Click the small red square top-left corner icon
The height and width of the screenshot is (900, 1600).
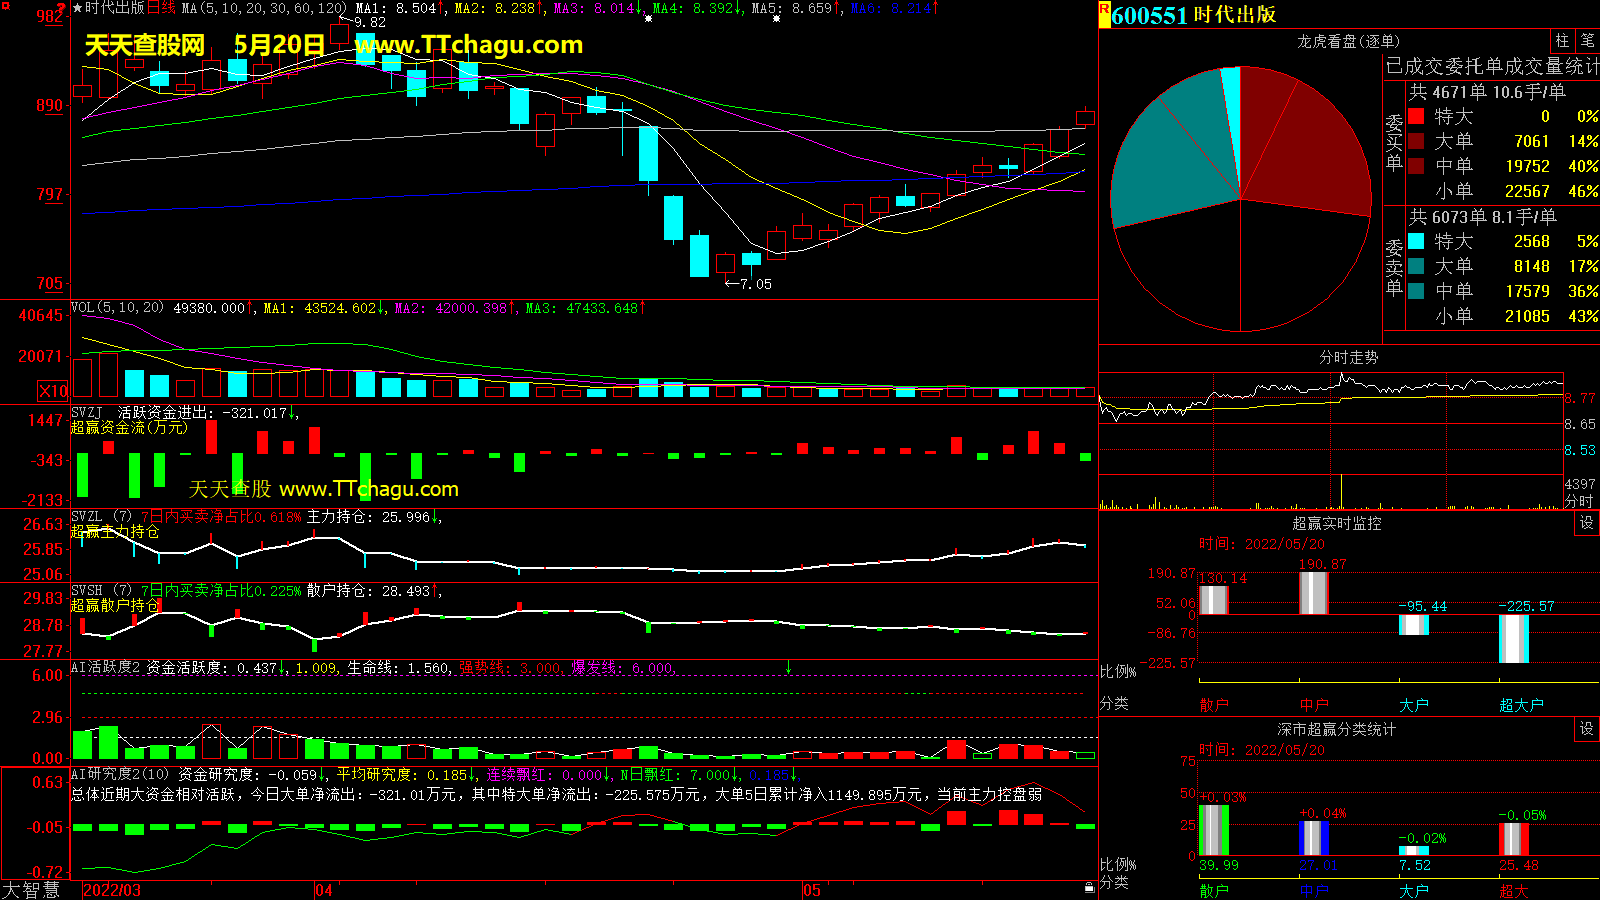[x=5, y=6]
